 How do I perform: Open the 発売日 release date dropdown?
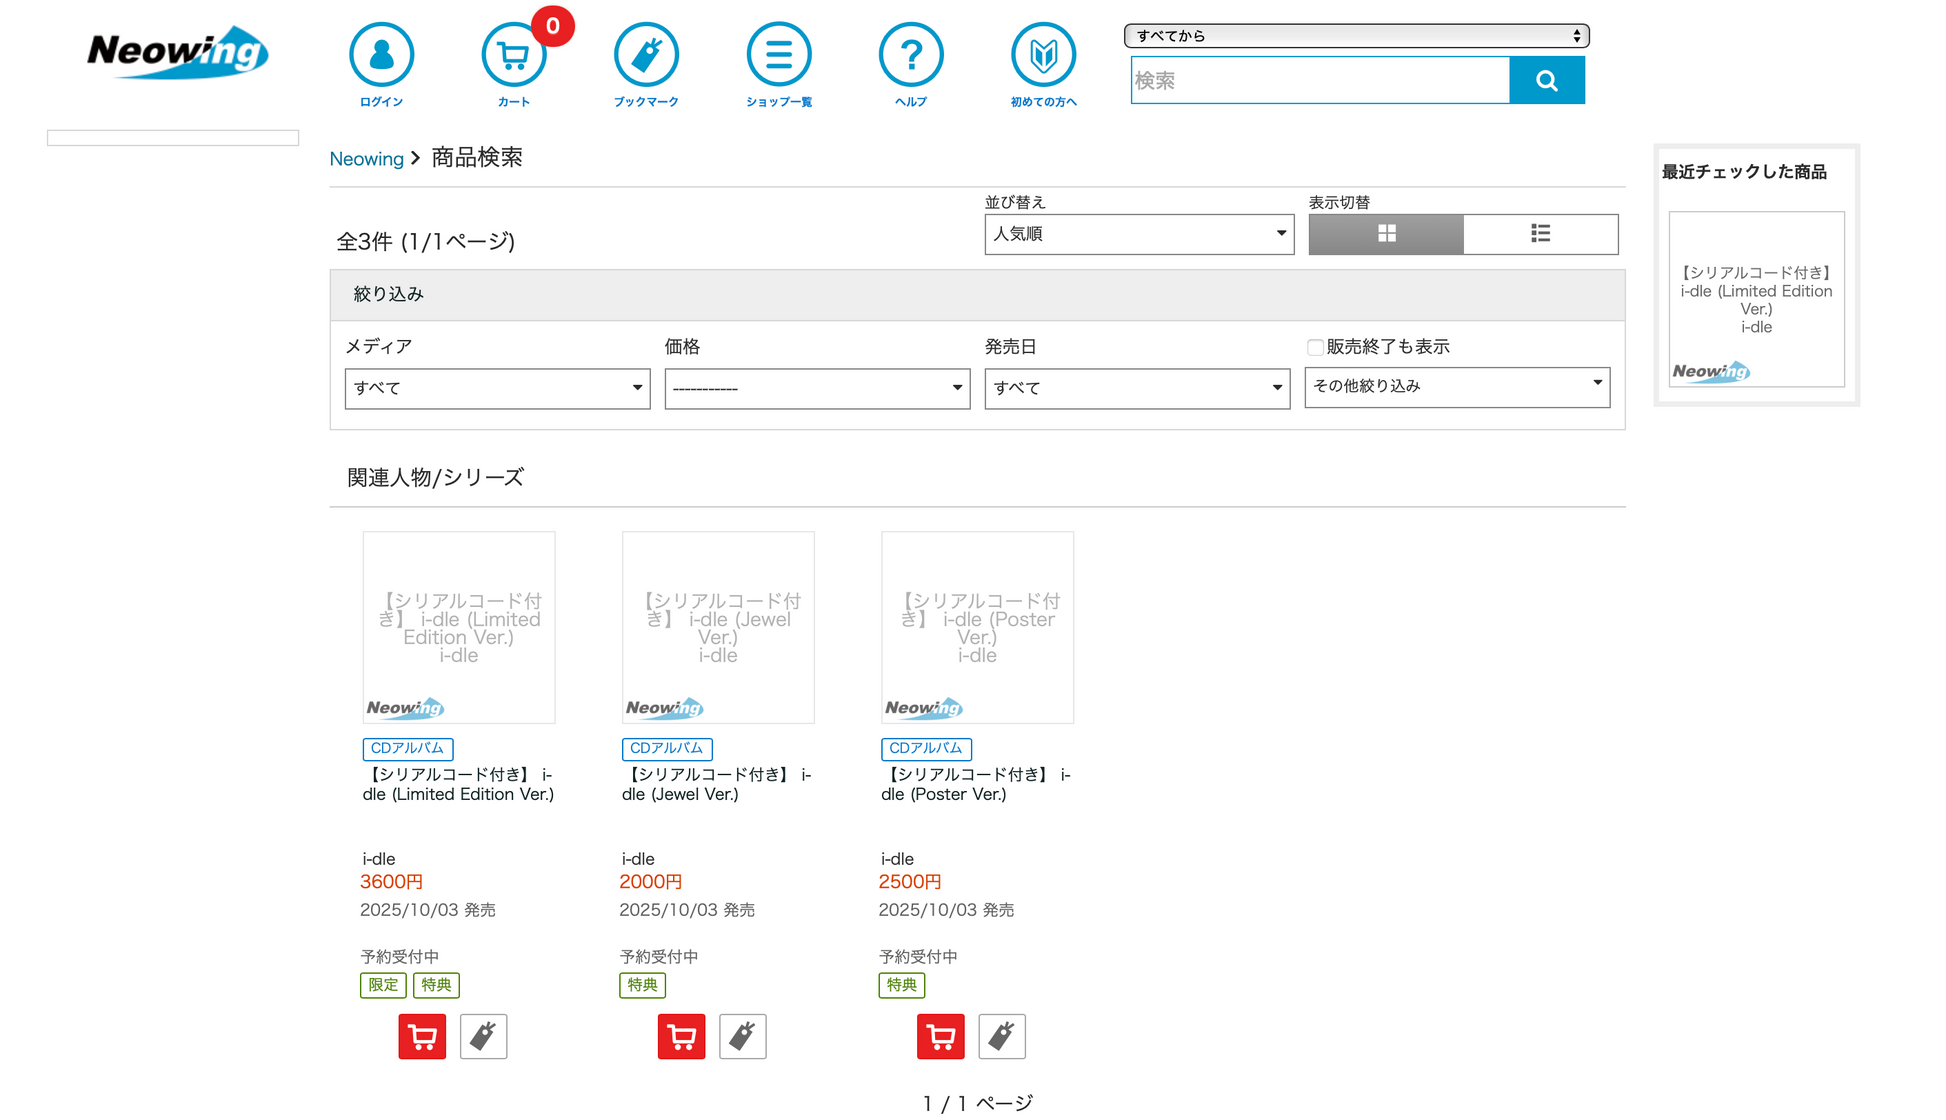pos(1137,388)
